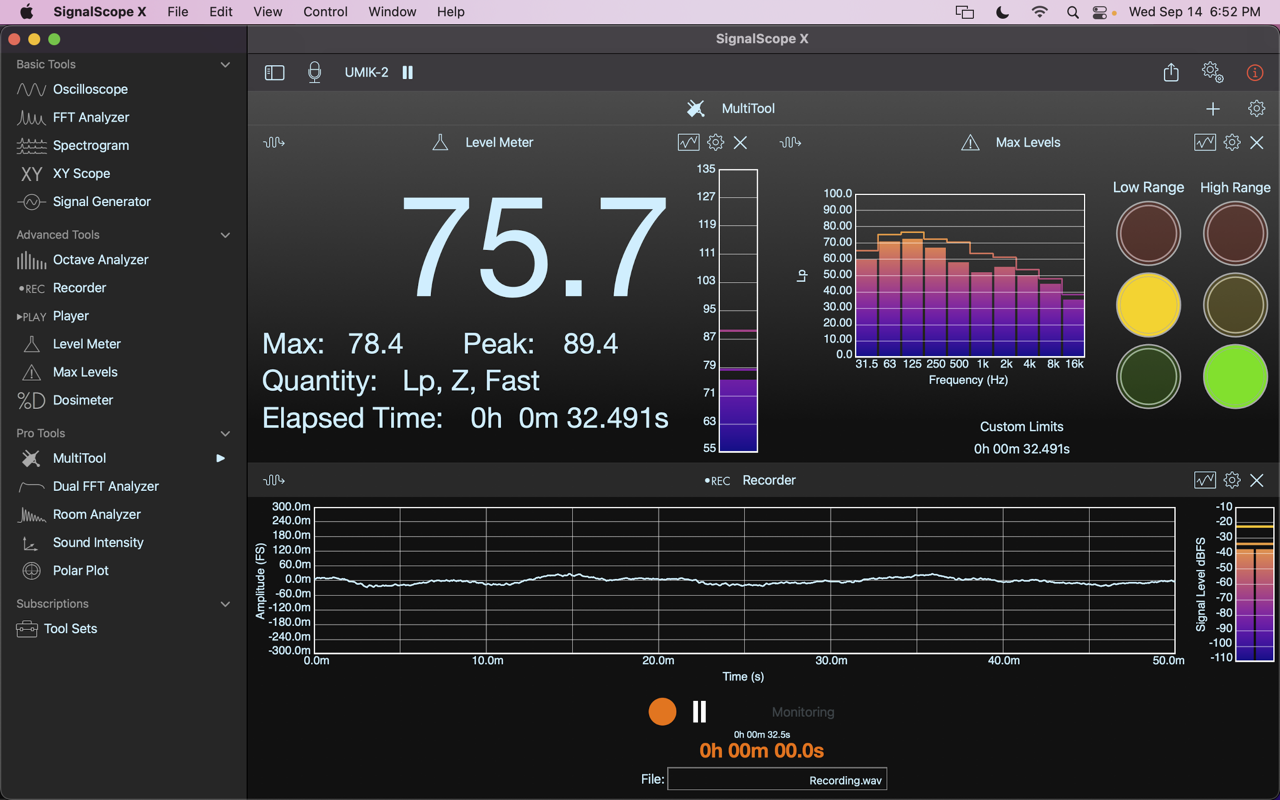
Task: Click the Signal Level dBFS meter bar
Action: pos(1254,584)
